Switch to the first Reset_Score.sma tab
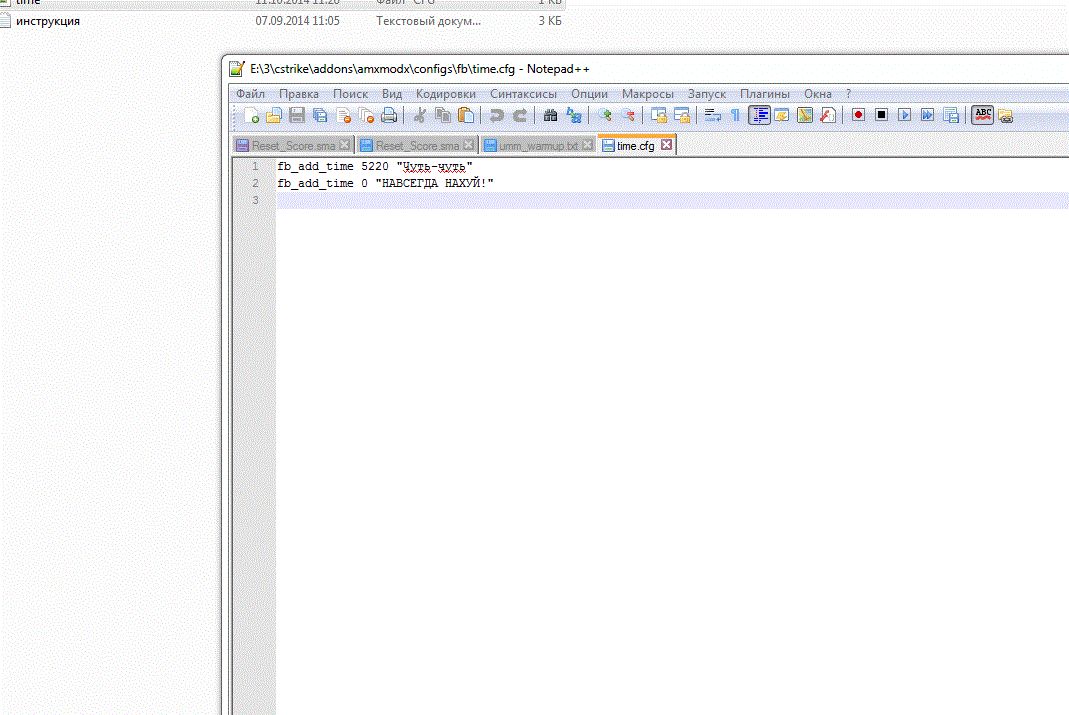The height and width of the screenshot is (715, 1069). click(293, 145)
